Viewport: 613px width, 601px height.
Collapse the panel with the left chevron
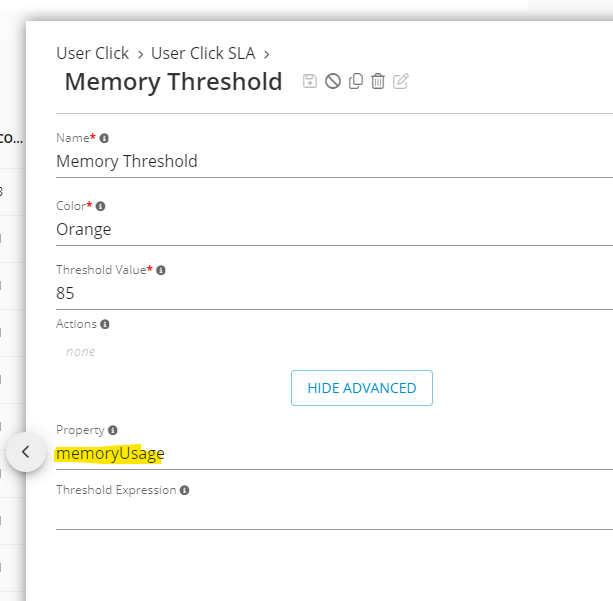pyautogui.click(x=26, y=451)
